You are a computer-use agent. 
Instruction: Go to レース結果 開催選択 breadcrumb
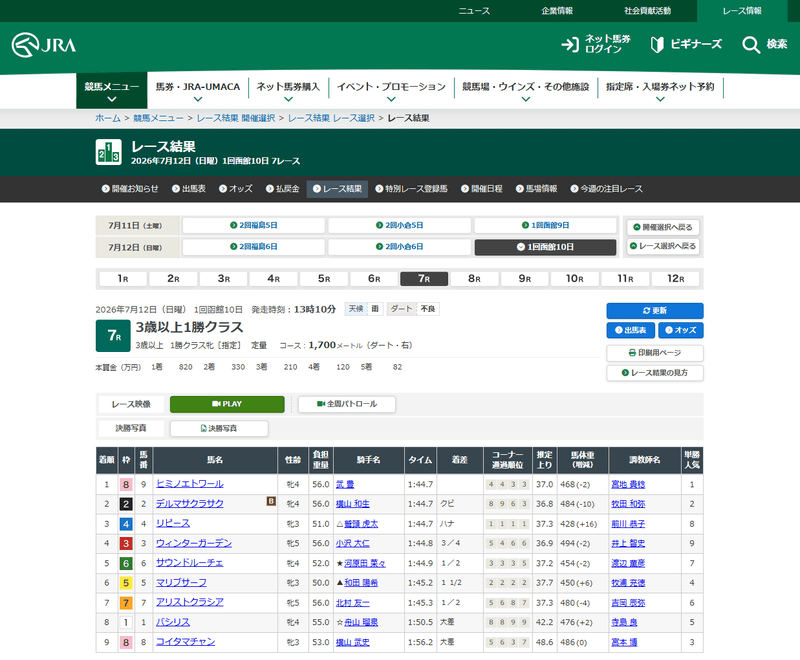236,118
